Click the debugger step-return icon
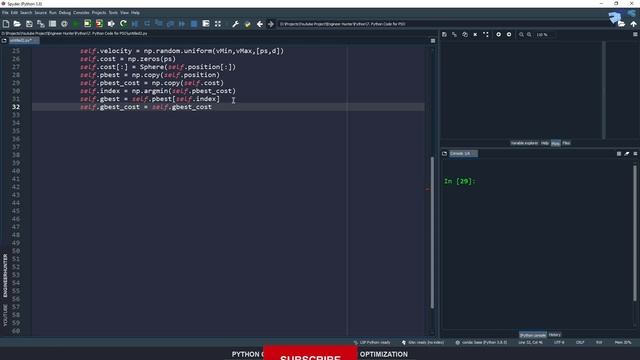The height and width of the screenshot is (360, 640). (171, 24)
